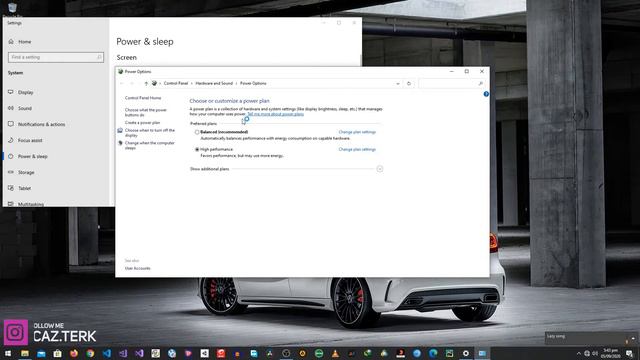Open Storage in Settings sidebar

pos(26,172)
